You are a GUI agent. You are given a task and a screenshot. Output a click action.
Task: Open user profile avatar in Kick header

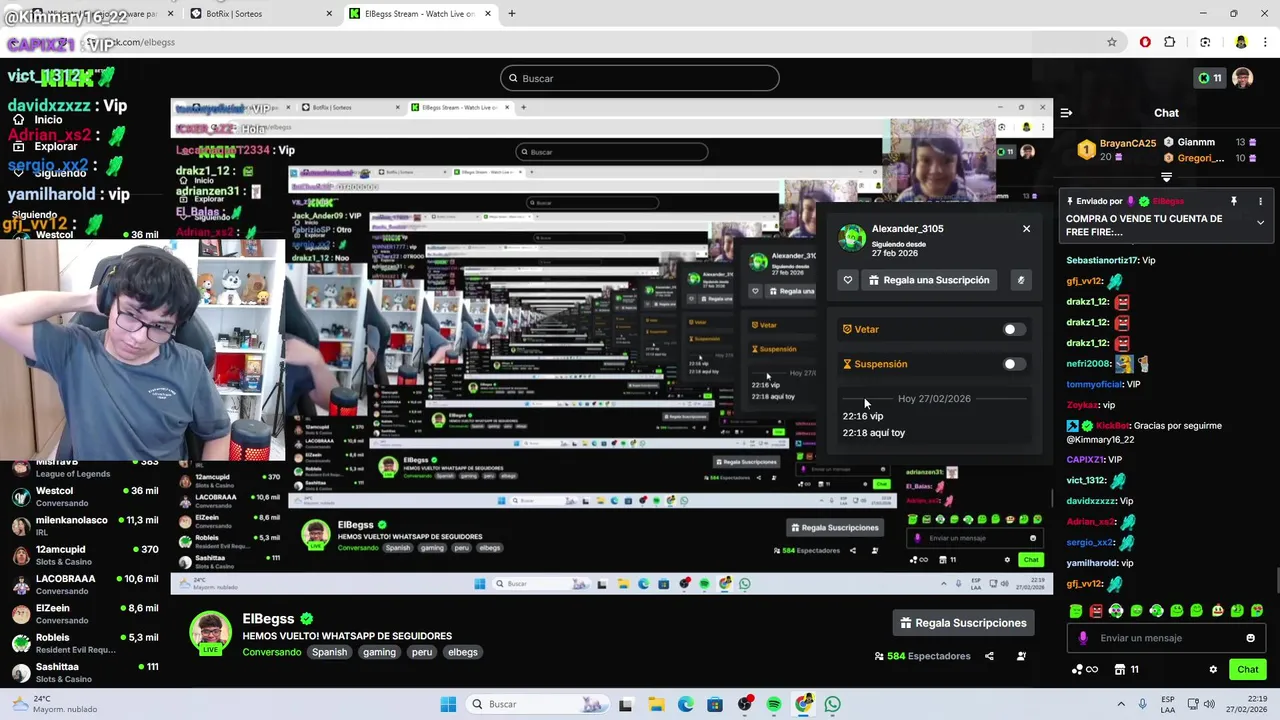point(1242,78)
